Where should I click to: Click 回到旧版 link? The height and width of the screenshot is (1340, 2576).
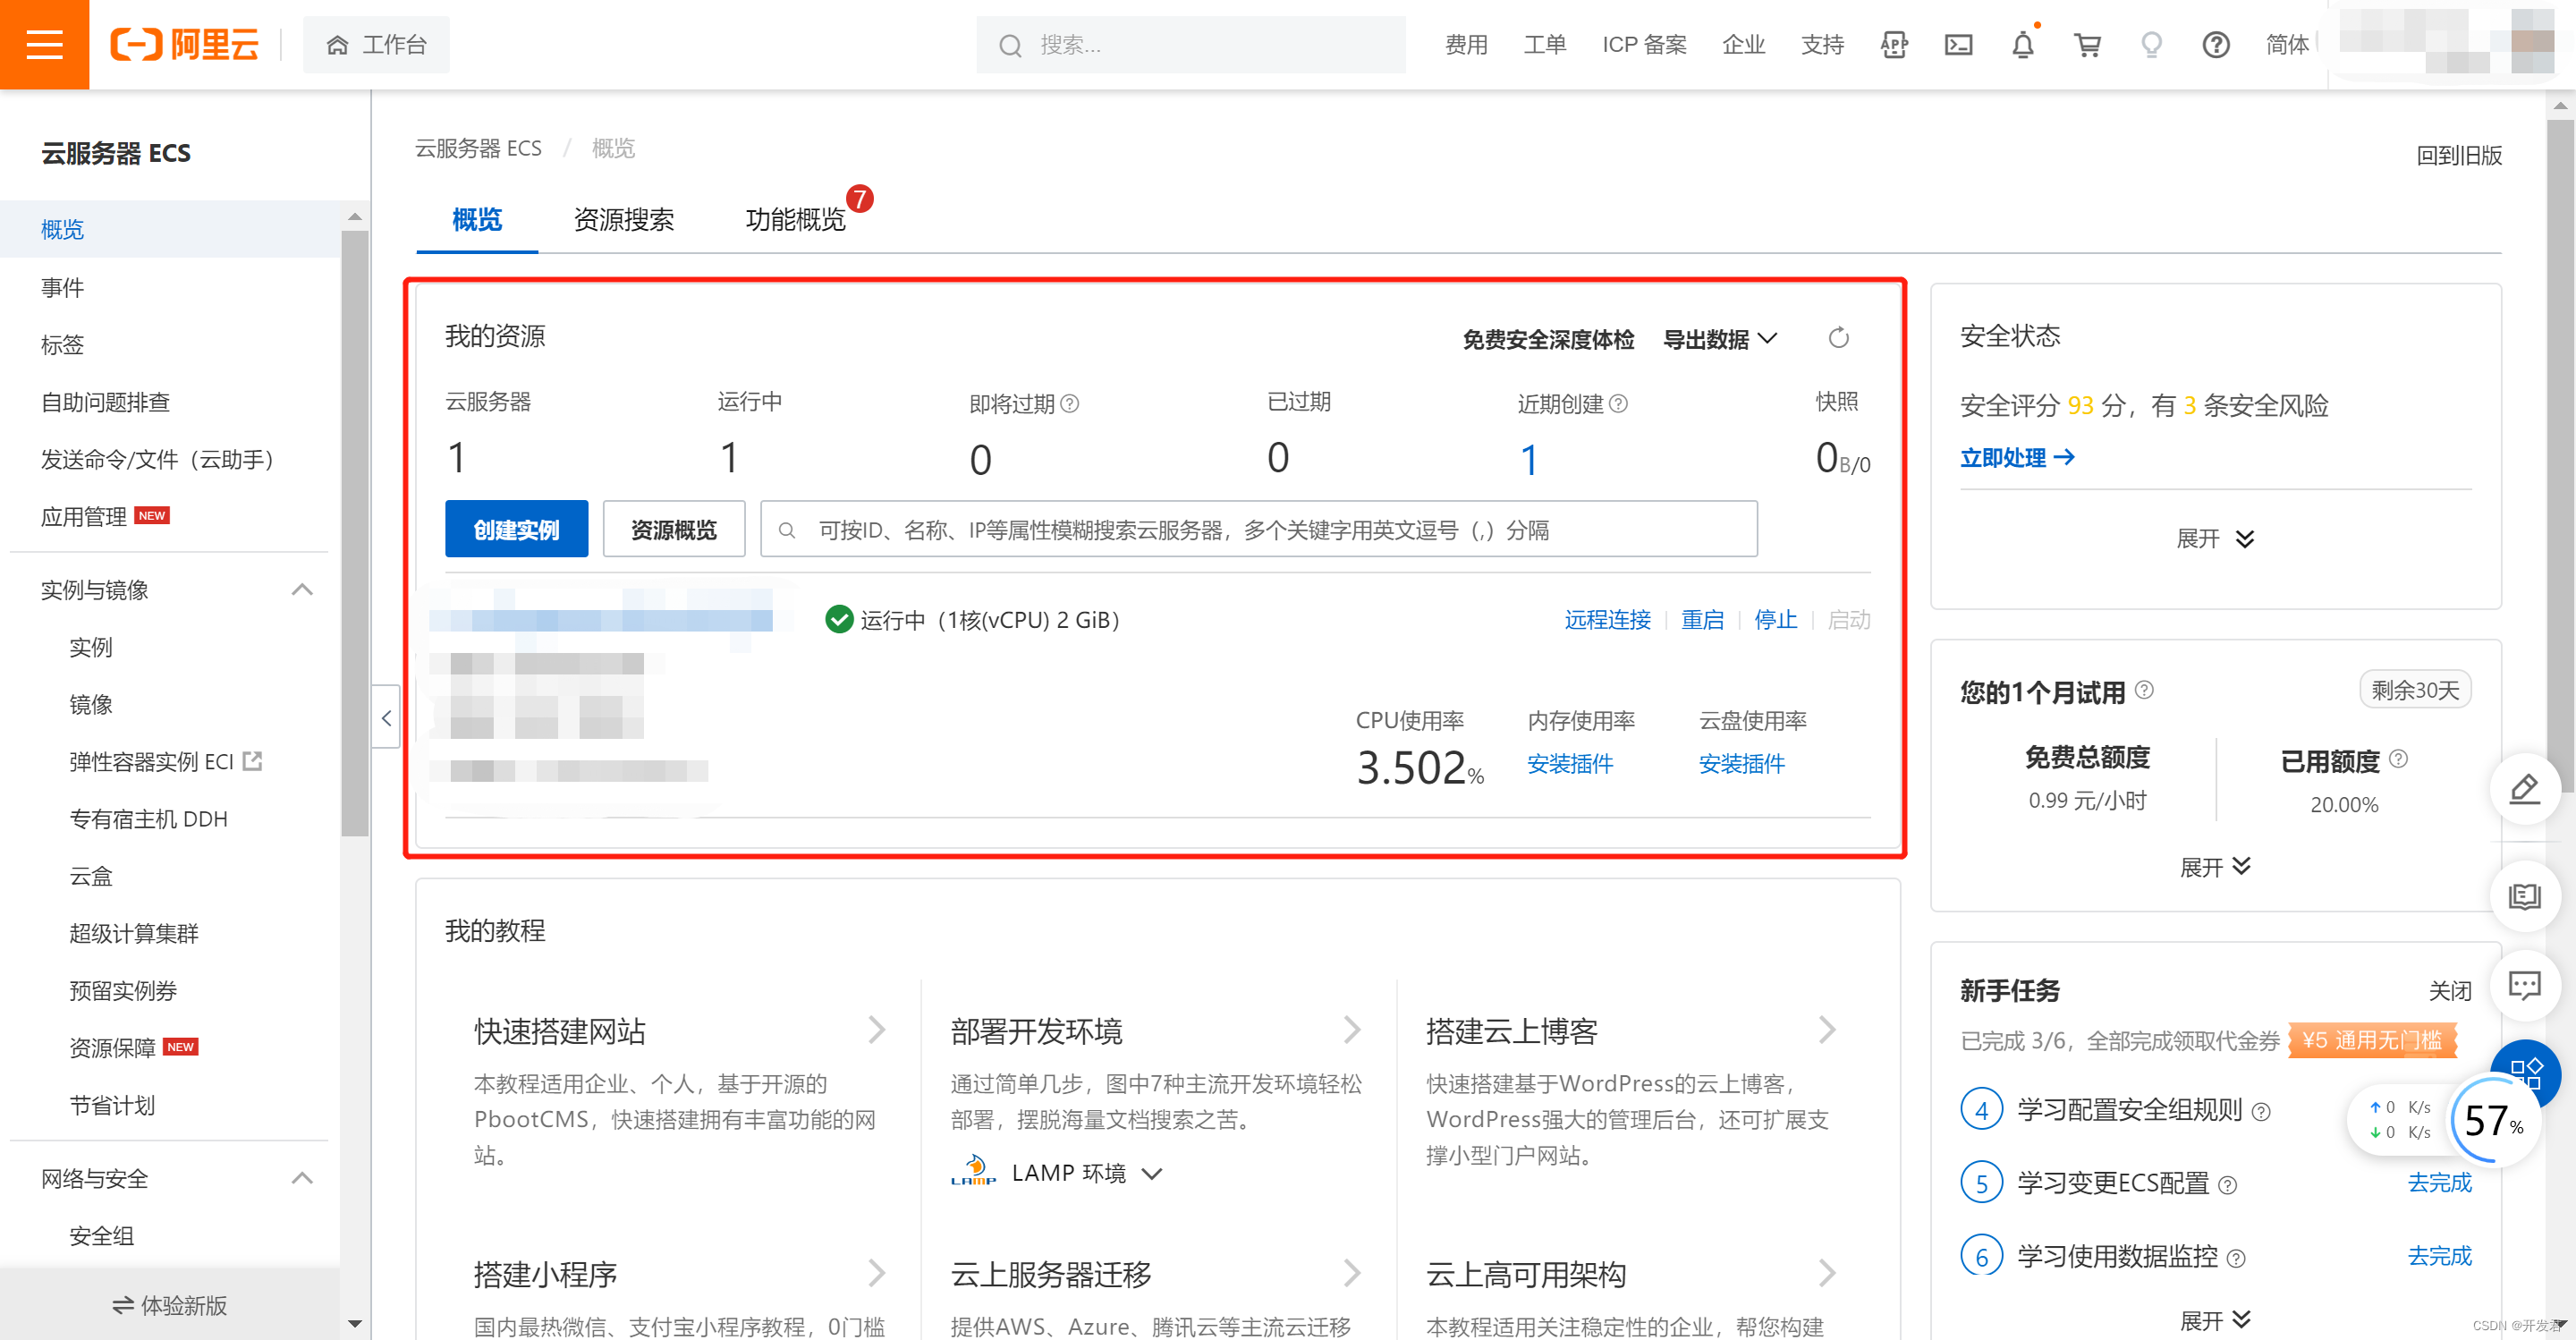[x=2458, y=155]
